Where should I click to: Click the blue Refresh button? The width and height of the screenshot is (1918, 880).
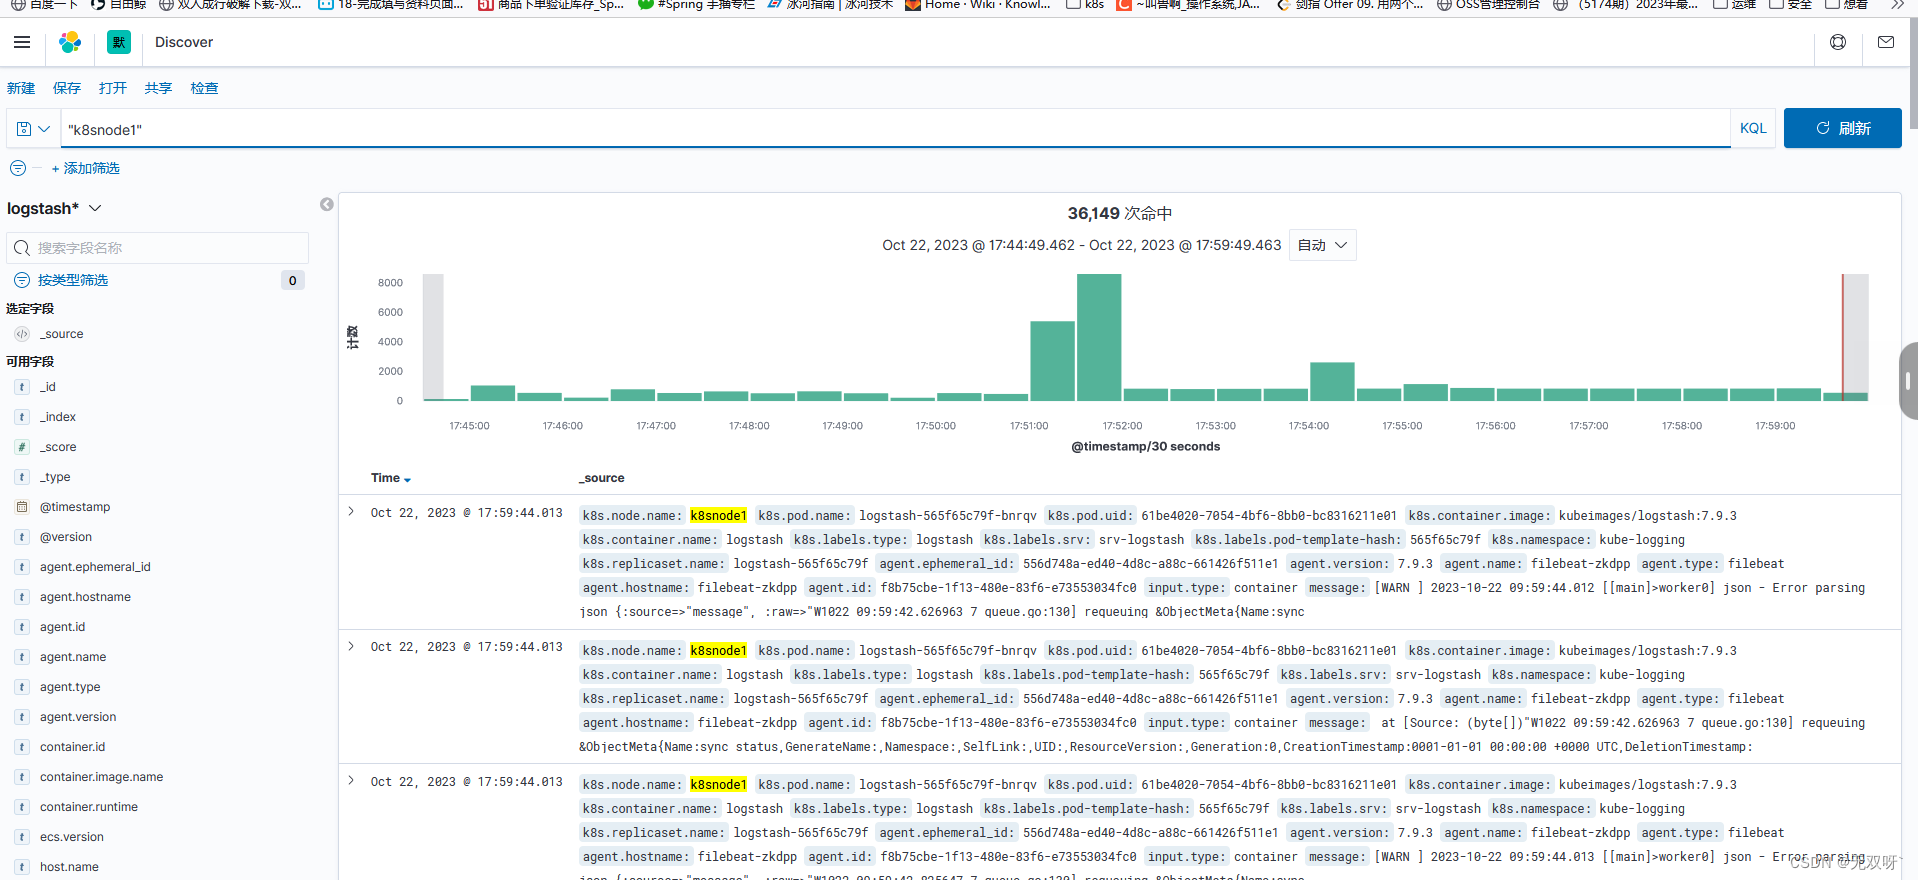[1842, 128]
